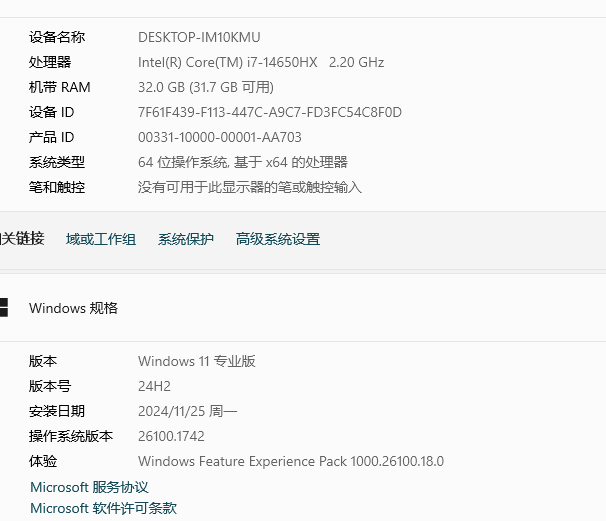Image resolution: width=606 pixels, height=521 pixels.
Task: Select Windows Feature Experience Pack 1000.26100.18.0 text
Action: 291,461
